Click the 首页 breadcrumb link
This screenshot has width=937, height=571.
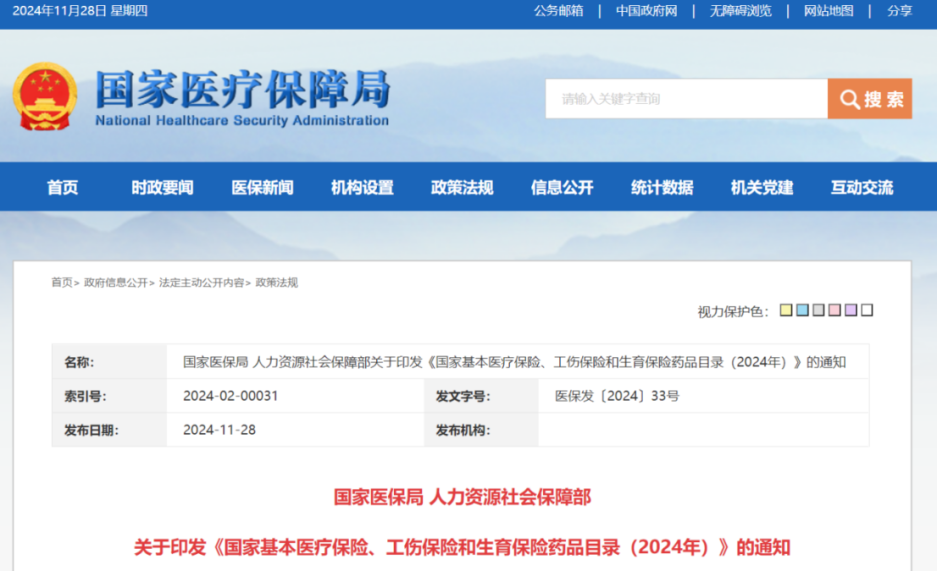(x=62, y=283)
